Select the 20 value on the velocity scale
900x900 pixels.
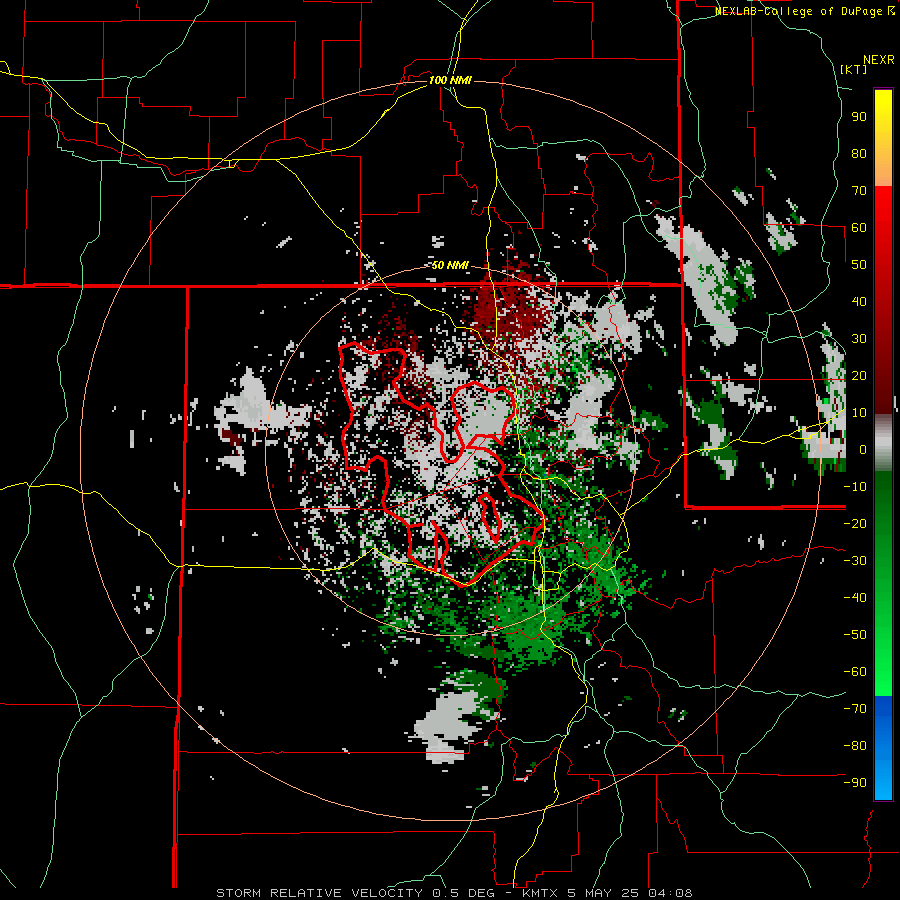[x=859, y=376]
